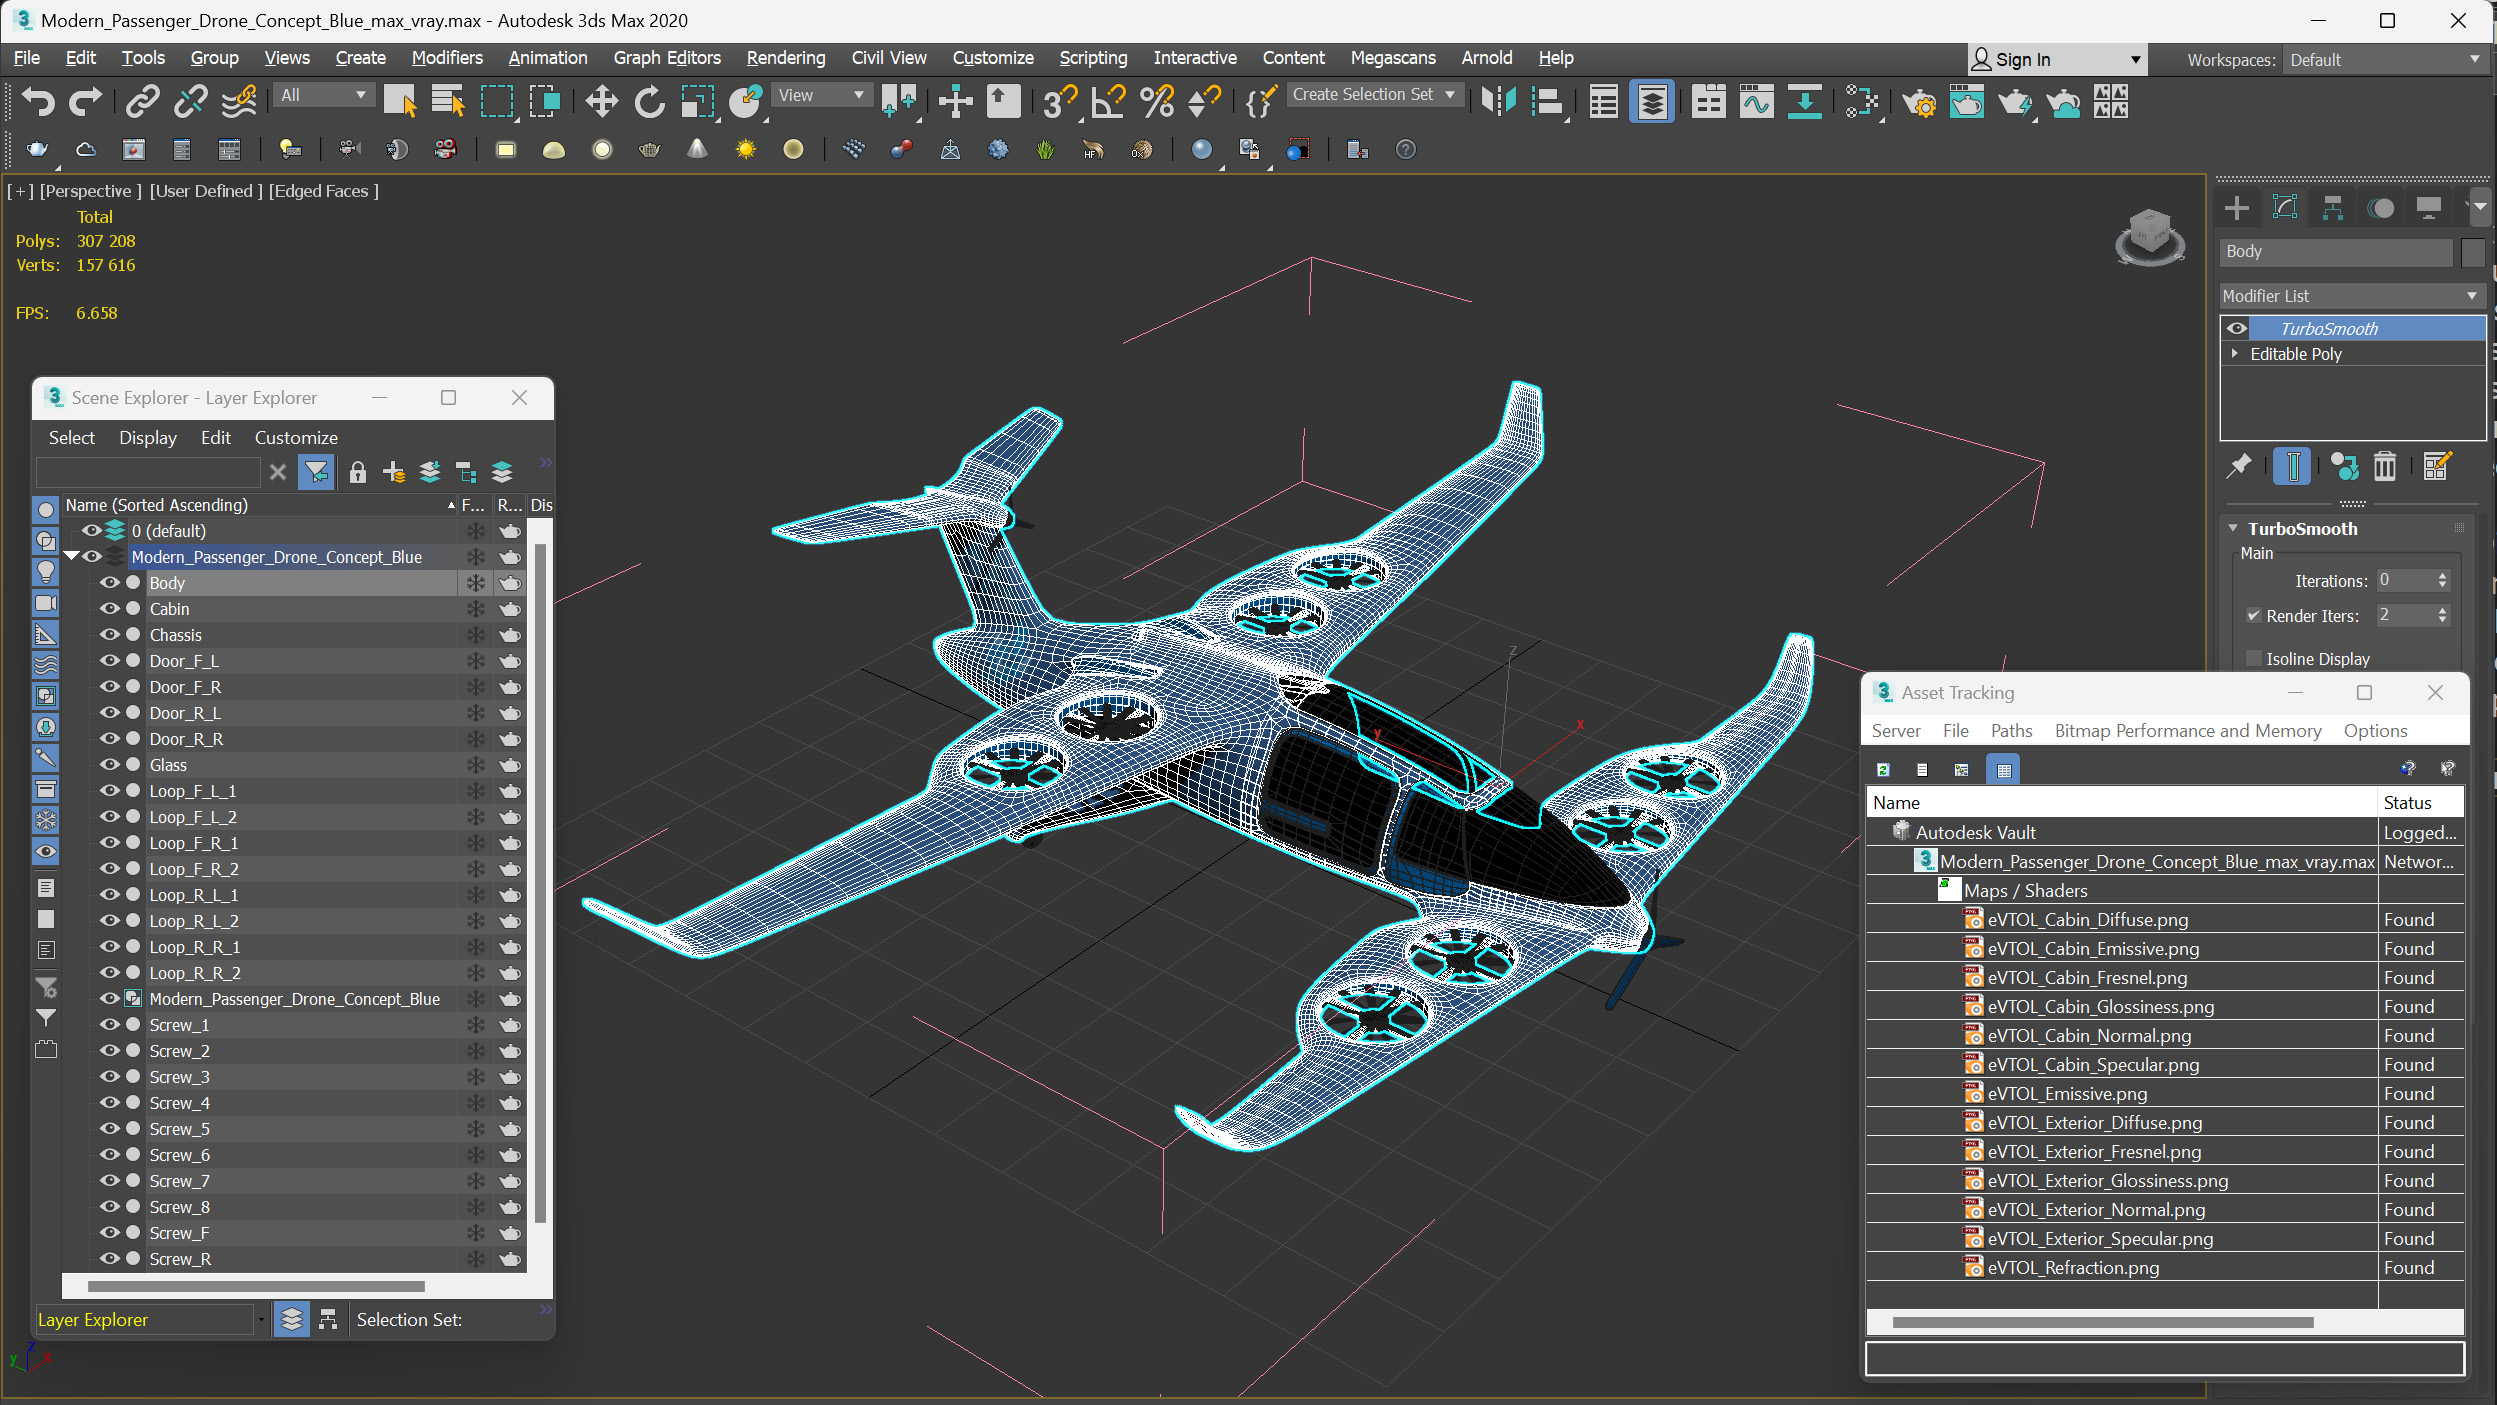Hide the Cabin object's eye icon

coord(109,609)
